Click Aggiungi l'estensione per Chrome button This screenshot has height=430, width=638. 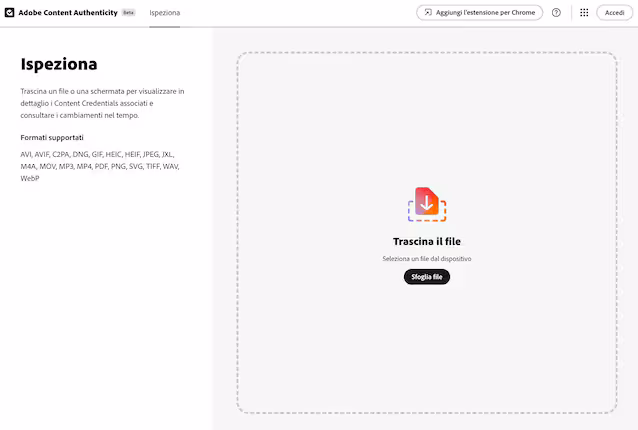click(479, 13)
